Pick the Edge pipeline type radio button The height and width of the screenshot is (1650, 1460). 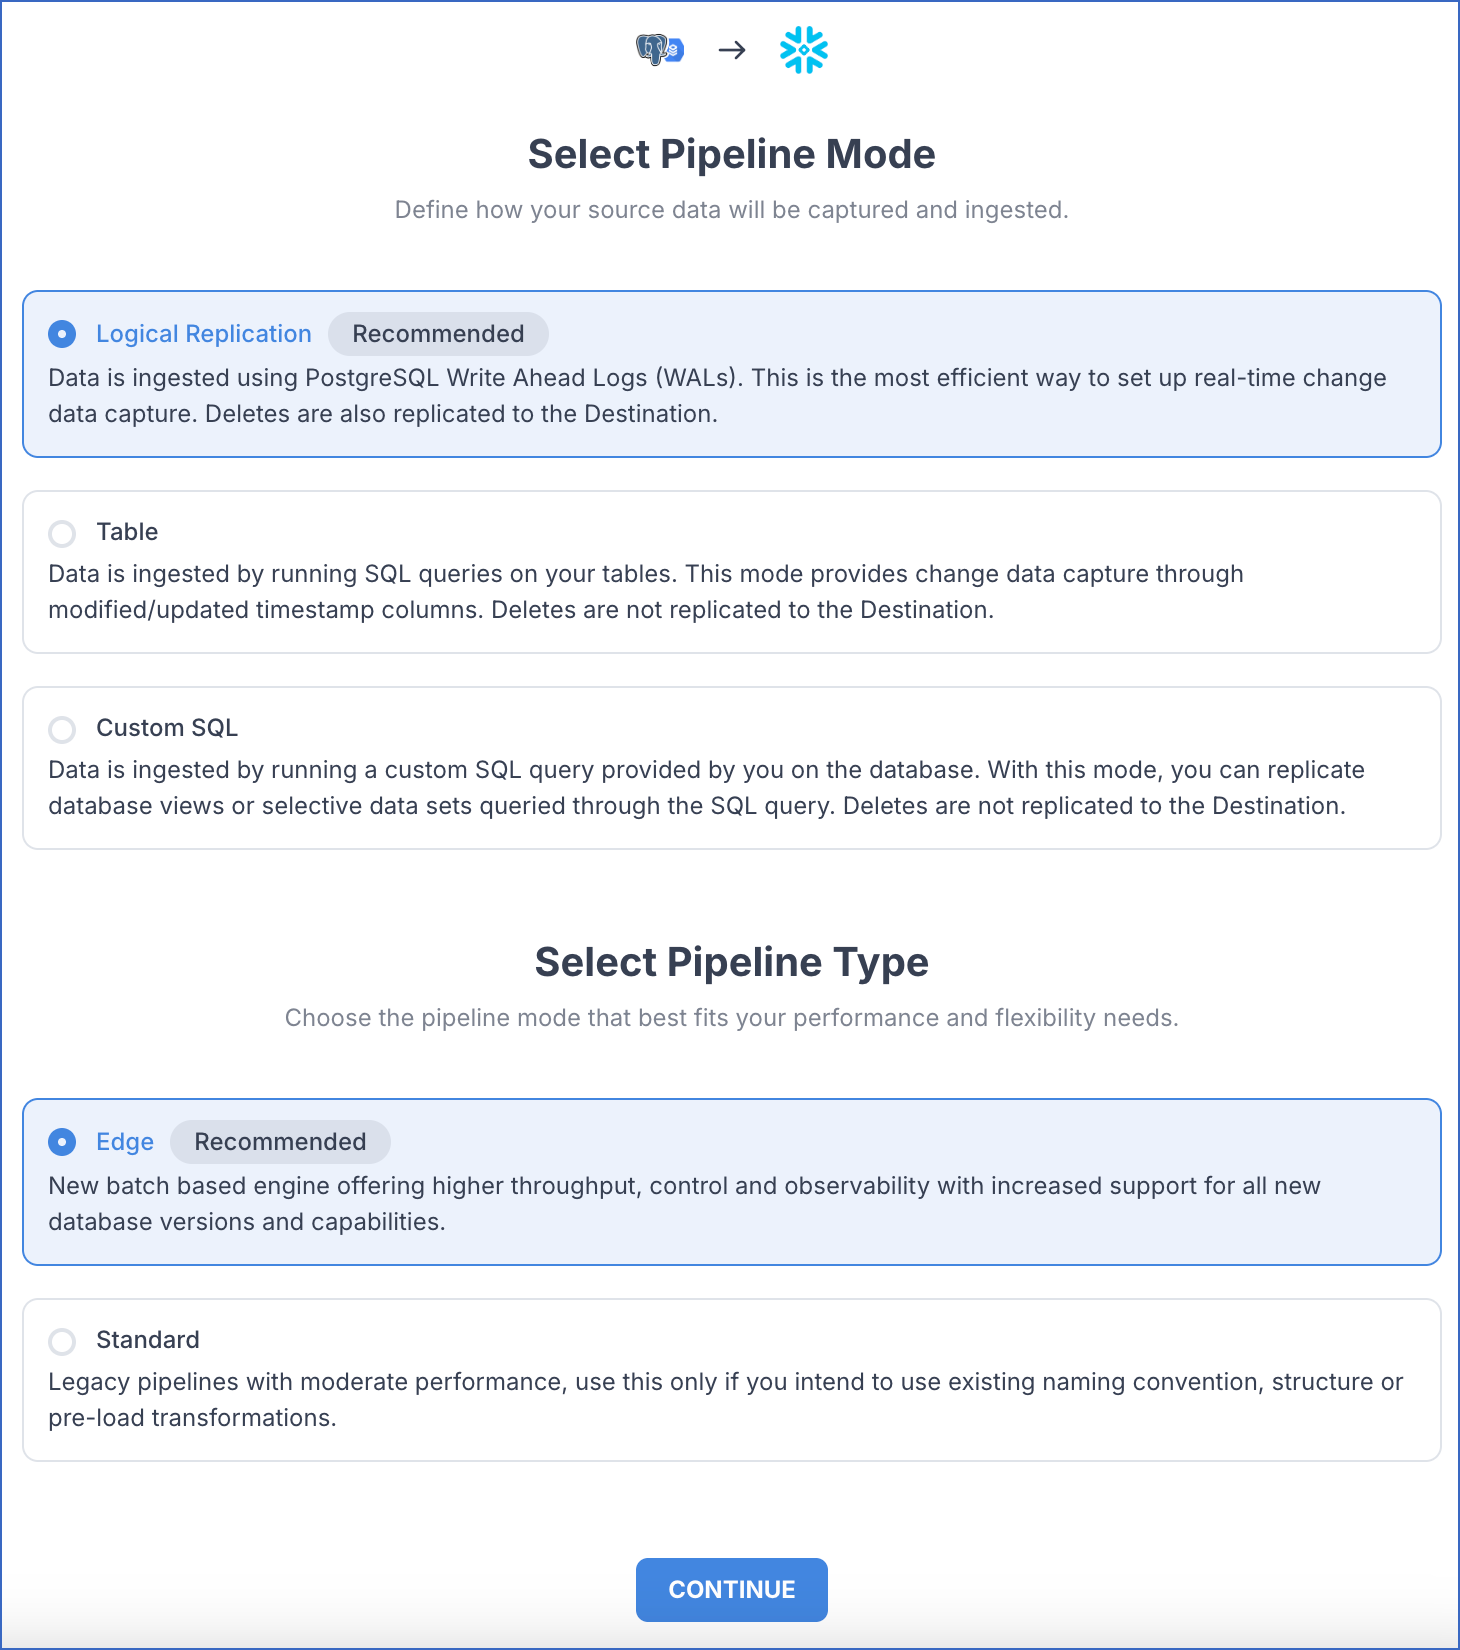pos(62,1142)
